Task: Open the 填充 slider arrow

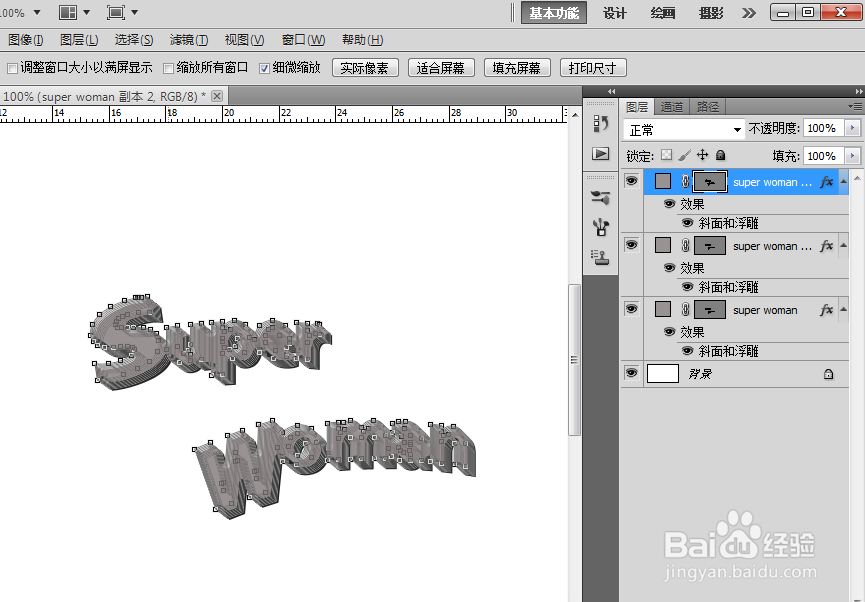Action: click(853, 156)
